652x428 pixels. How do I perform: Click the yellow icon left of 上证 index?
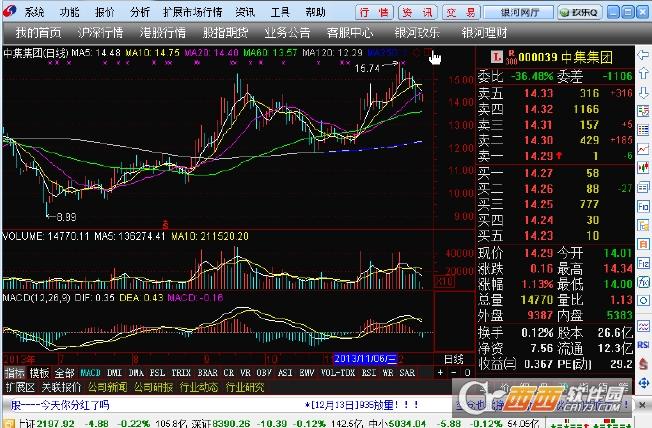coord(9,424)
